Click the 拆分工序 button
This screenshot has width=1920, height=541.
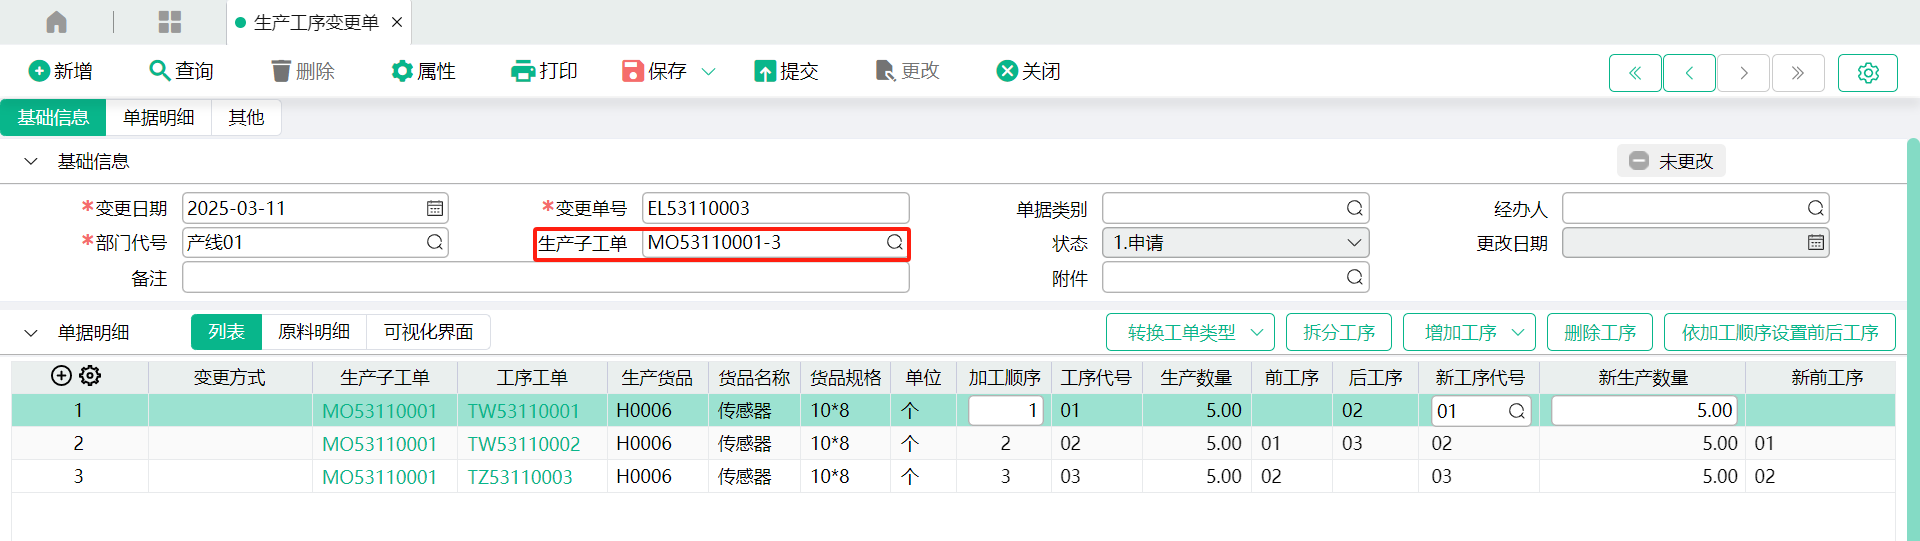pyautogui.click(x=1339, y=332)
